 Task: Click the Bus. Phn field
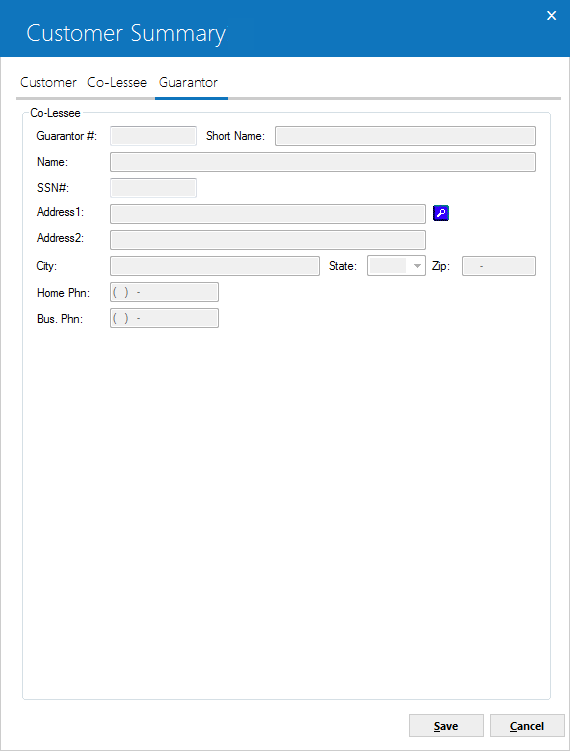[x=164, y=318]
